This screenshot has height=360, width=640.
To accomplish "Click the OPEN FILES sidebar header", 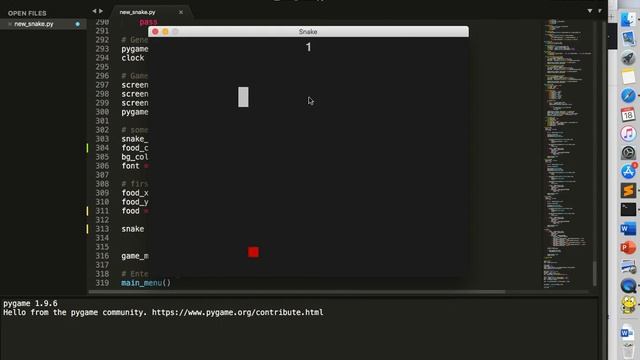I will [x=27, y=13].
